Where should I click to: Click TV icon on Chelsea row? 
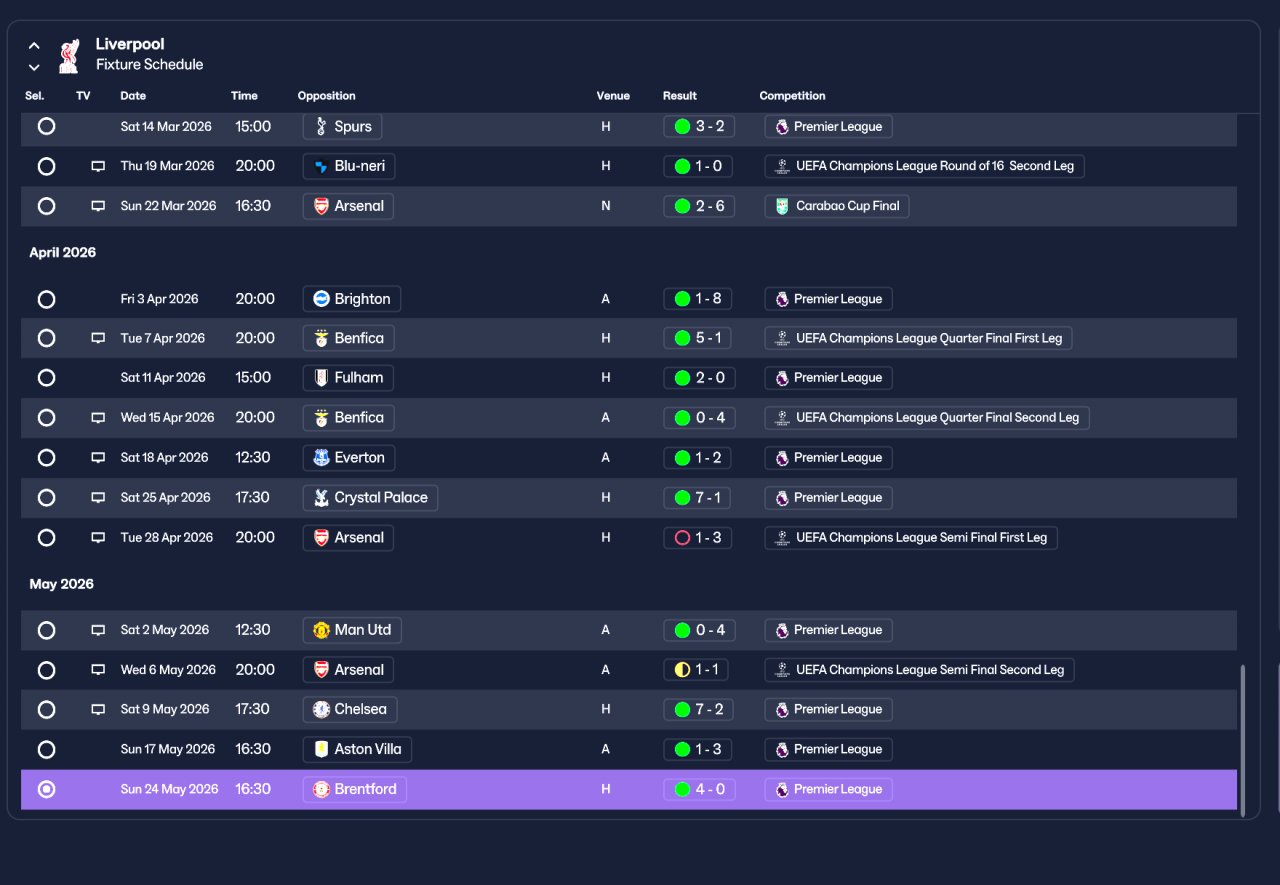tap(98, 709)
